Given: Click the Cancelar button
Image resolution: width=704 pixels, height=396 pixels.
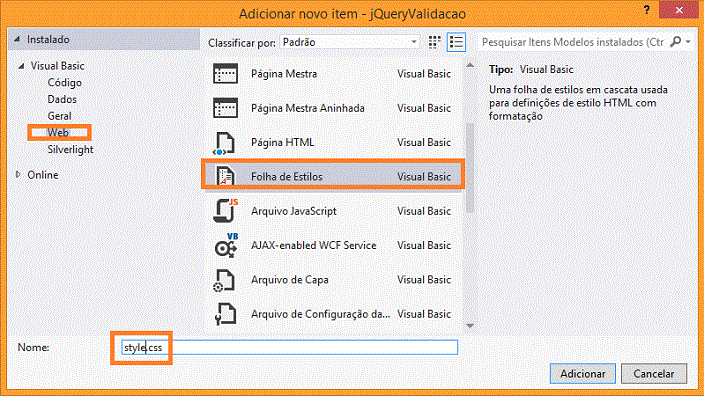Looking at the screenshot, I should coord(654,374).
